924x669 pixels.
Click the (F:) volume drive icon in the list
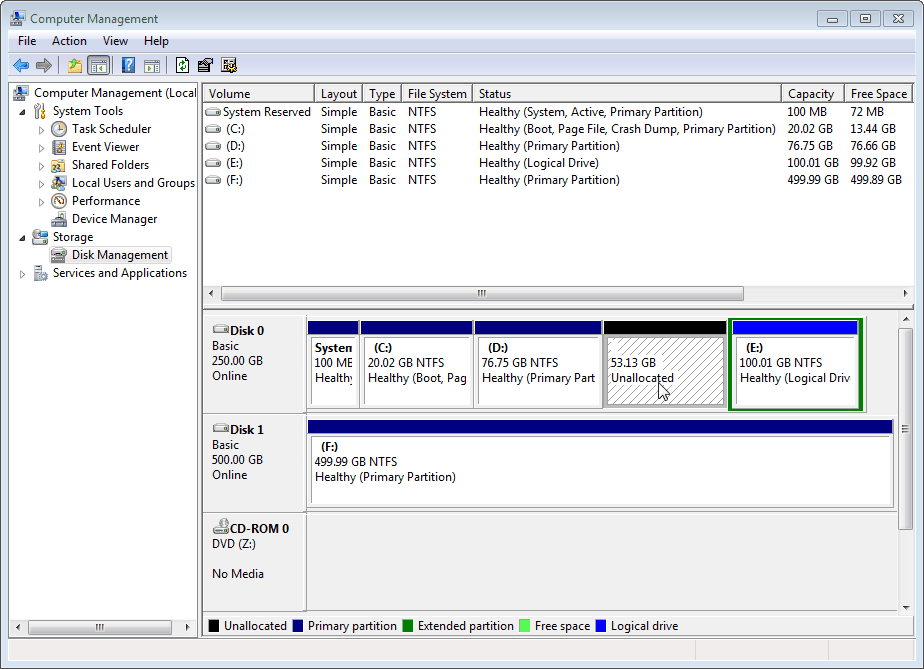click(x=213, y=180)
